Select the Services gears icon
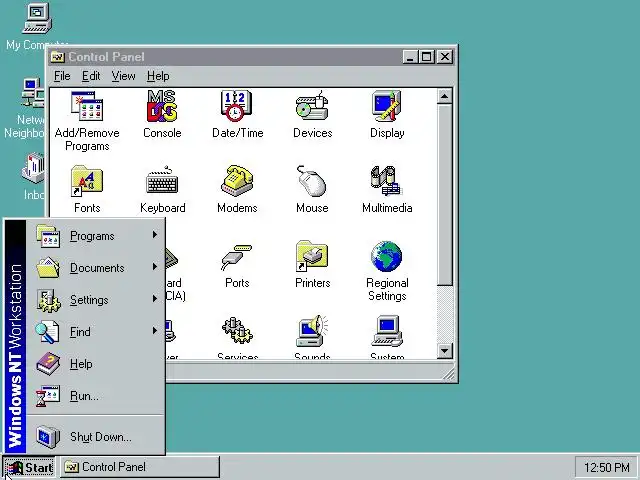Screen dimensions: 640x480 [x=237, y=330]
